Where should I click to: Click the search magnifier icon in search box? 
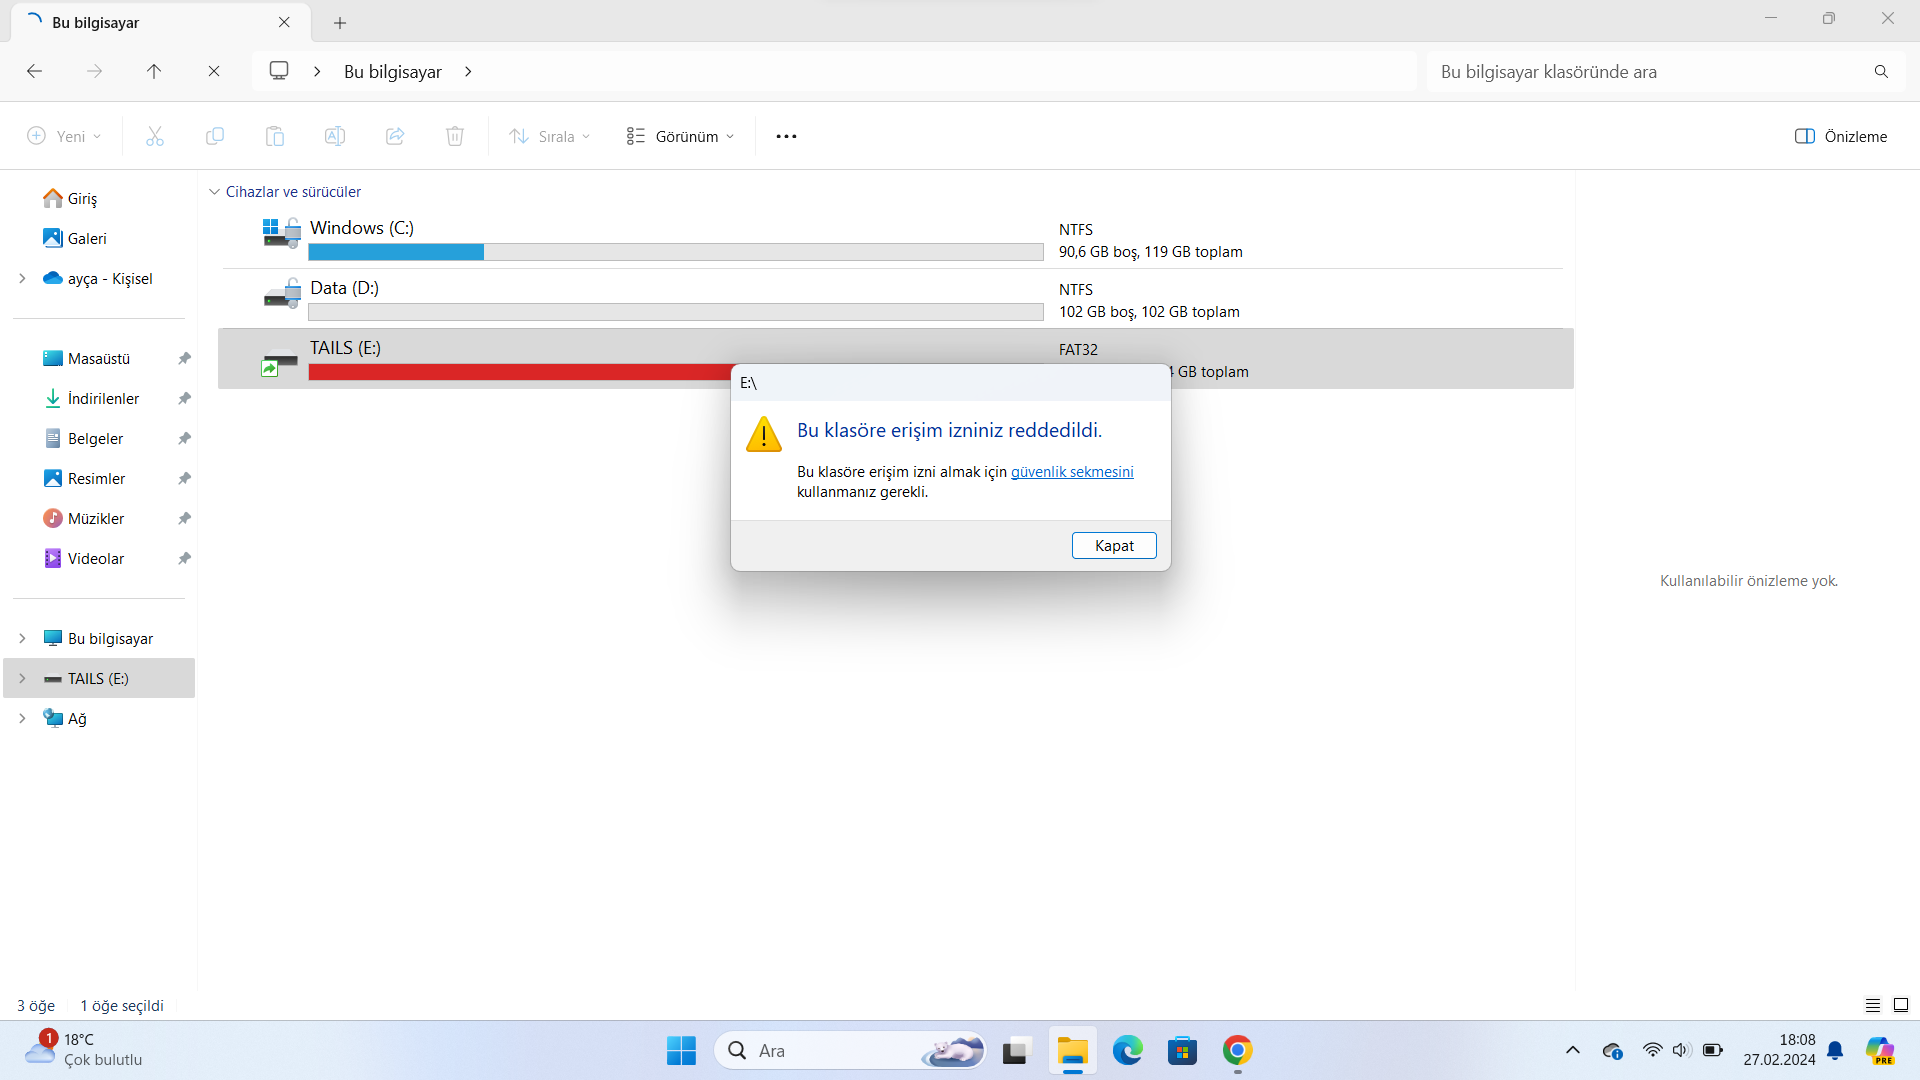coord(1881,72)
